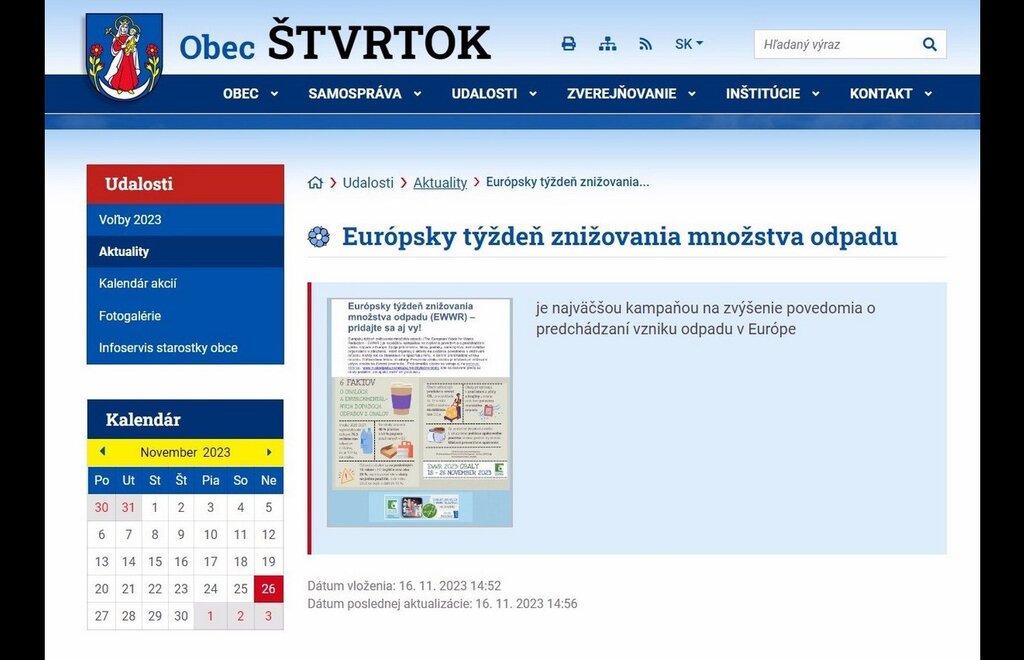Go to previous month in calendar
Screen dimensions: 1024x660
point(102,452)
